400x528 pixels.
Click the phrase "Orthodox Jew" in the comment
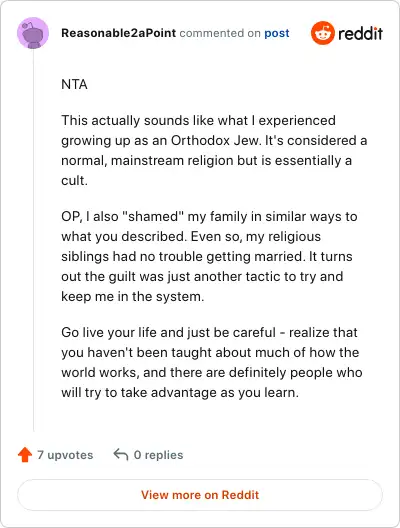coord(216,140)
